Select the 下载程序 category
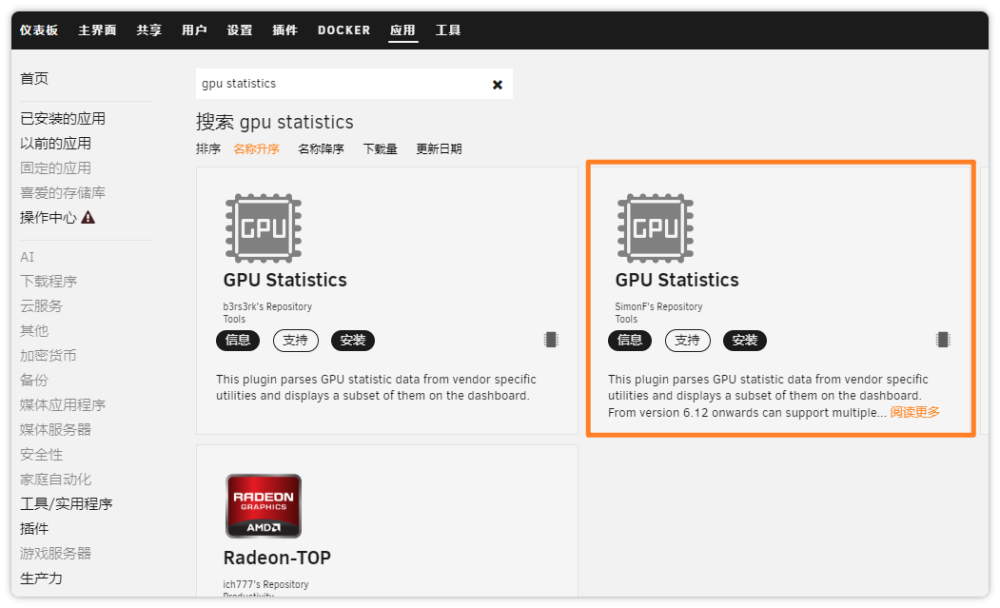The width and height of the screenshot is (1000, 608). point(48,281)
